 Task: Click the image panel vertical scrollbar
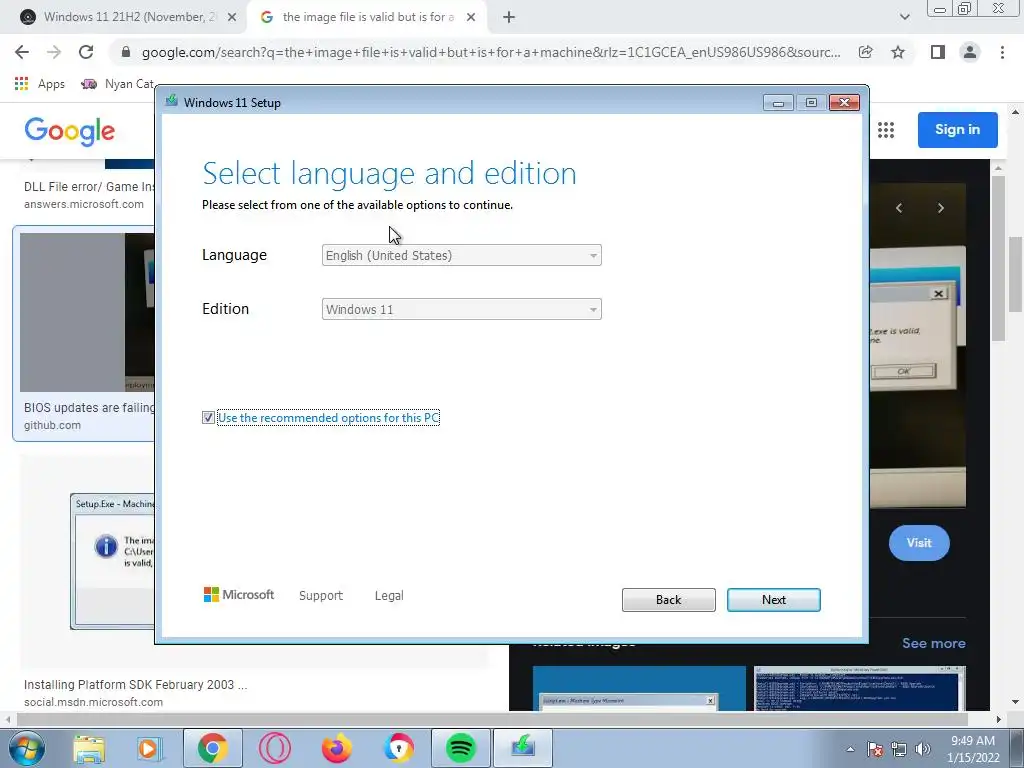click(x=997, y=258)
